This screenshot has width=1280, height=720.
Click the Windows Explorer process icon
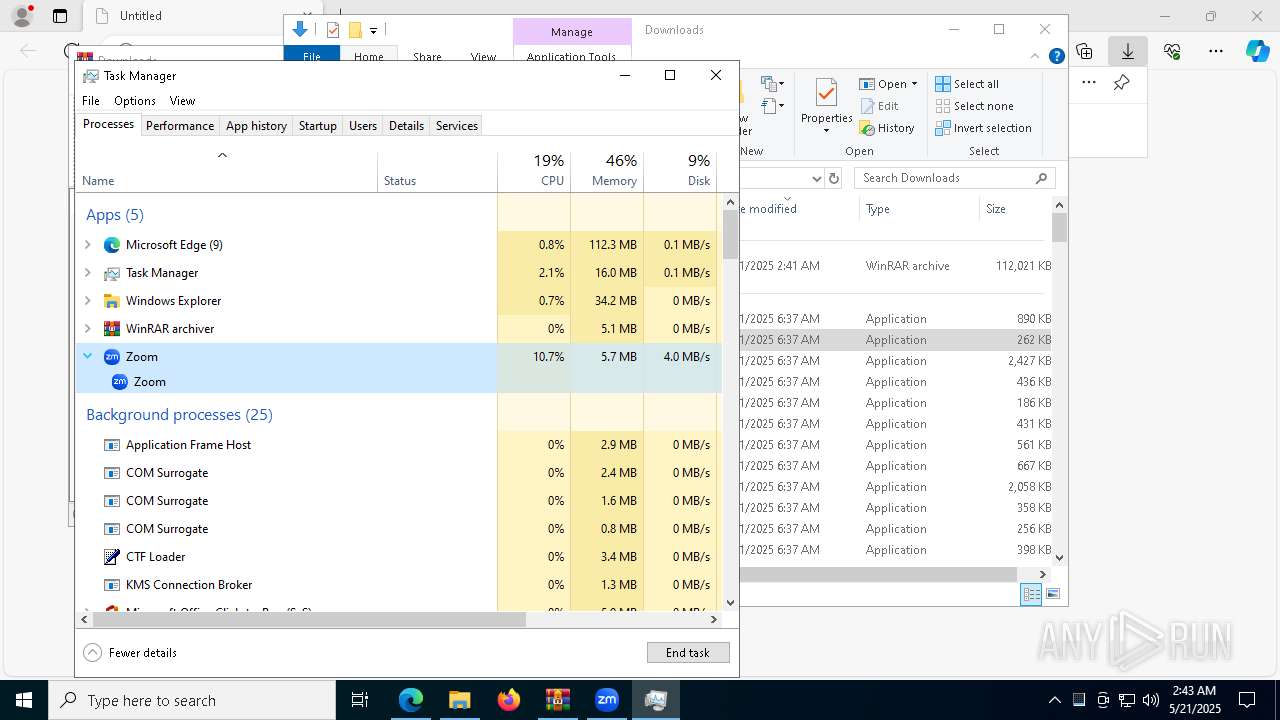[x=112, y=301]
